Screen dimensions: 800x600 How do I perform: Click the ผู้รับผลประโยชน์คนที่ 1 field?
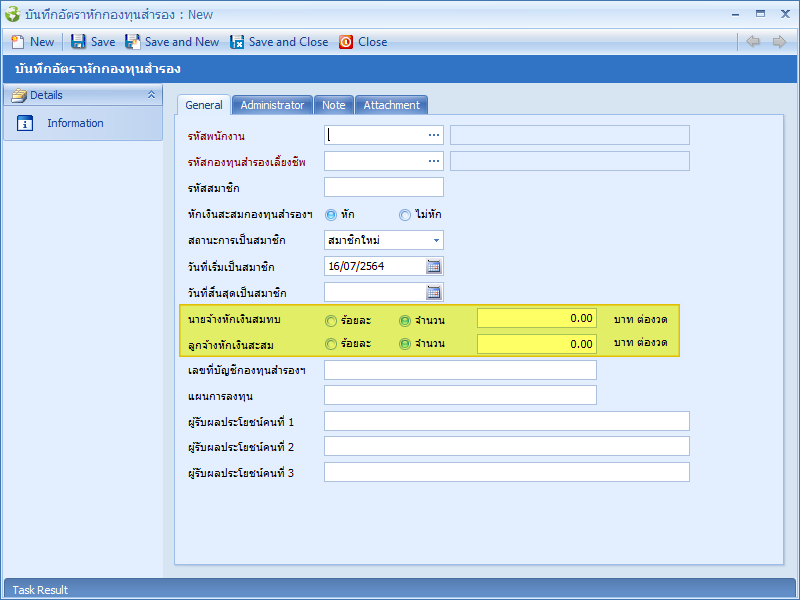pyautogui.click(x=507, y=421)
